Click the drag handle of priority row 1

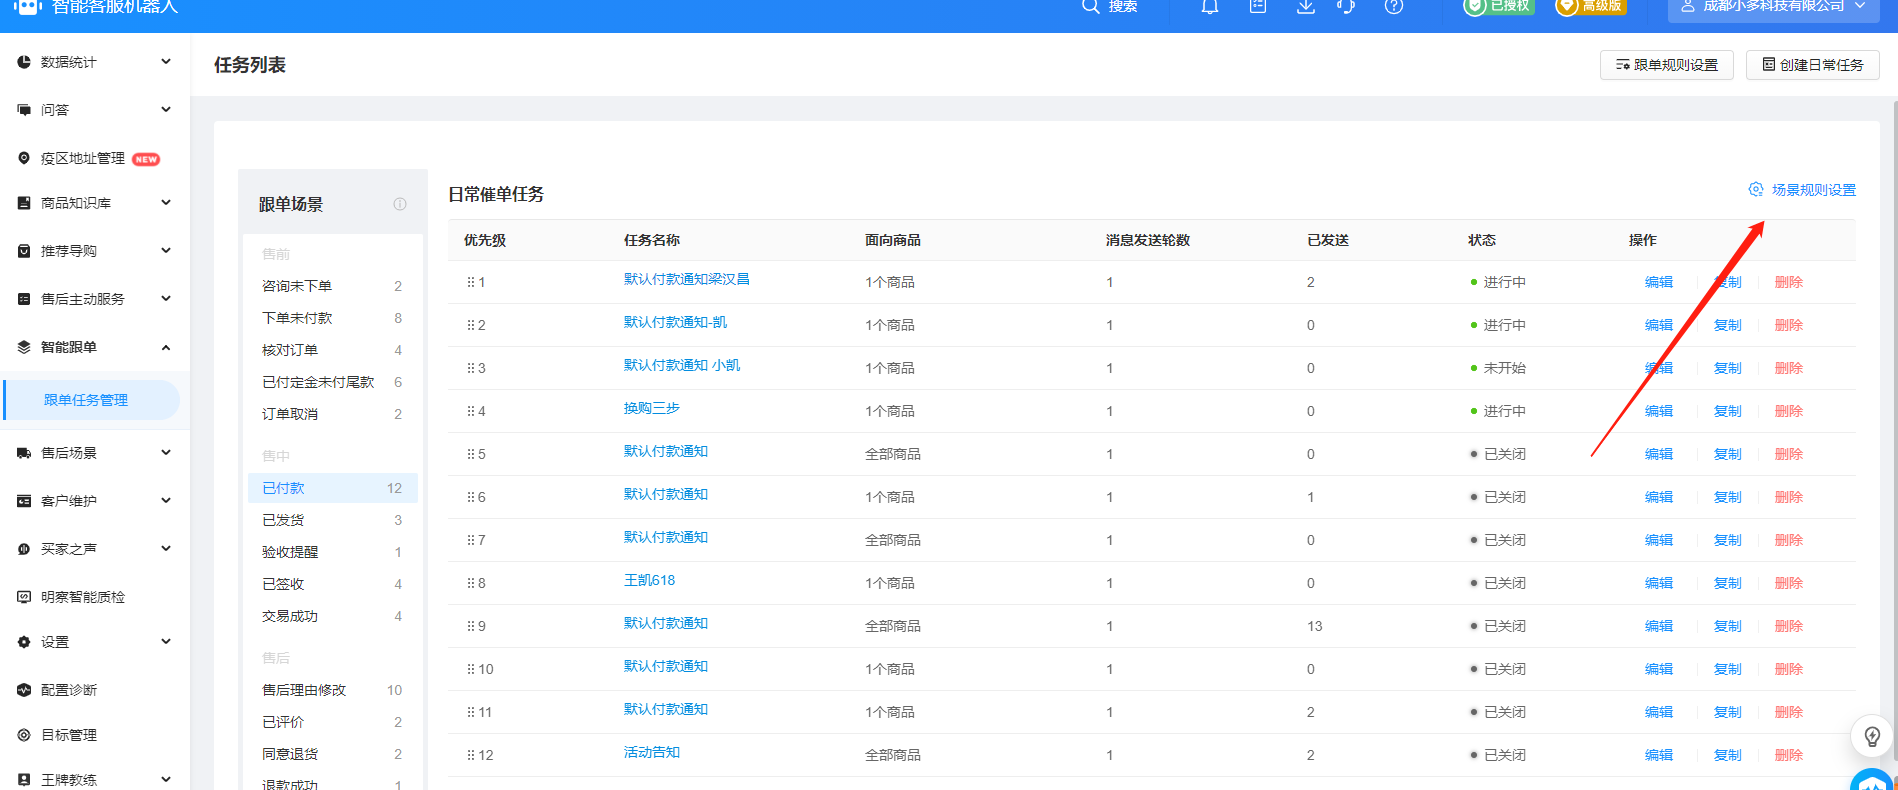coord(470,282)
